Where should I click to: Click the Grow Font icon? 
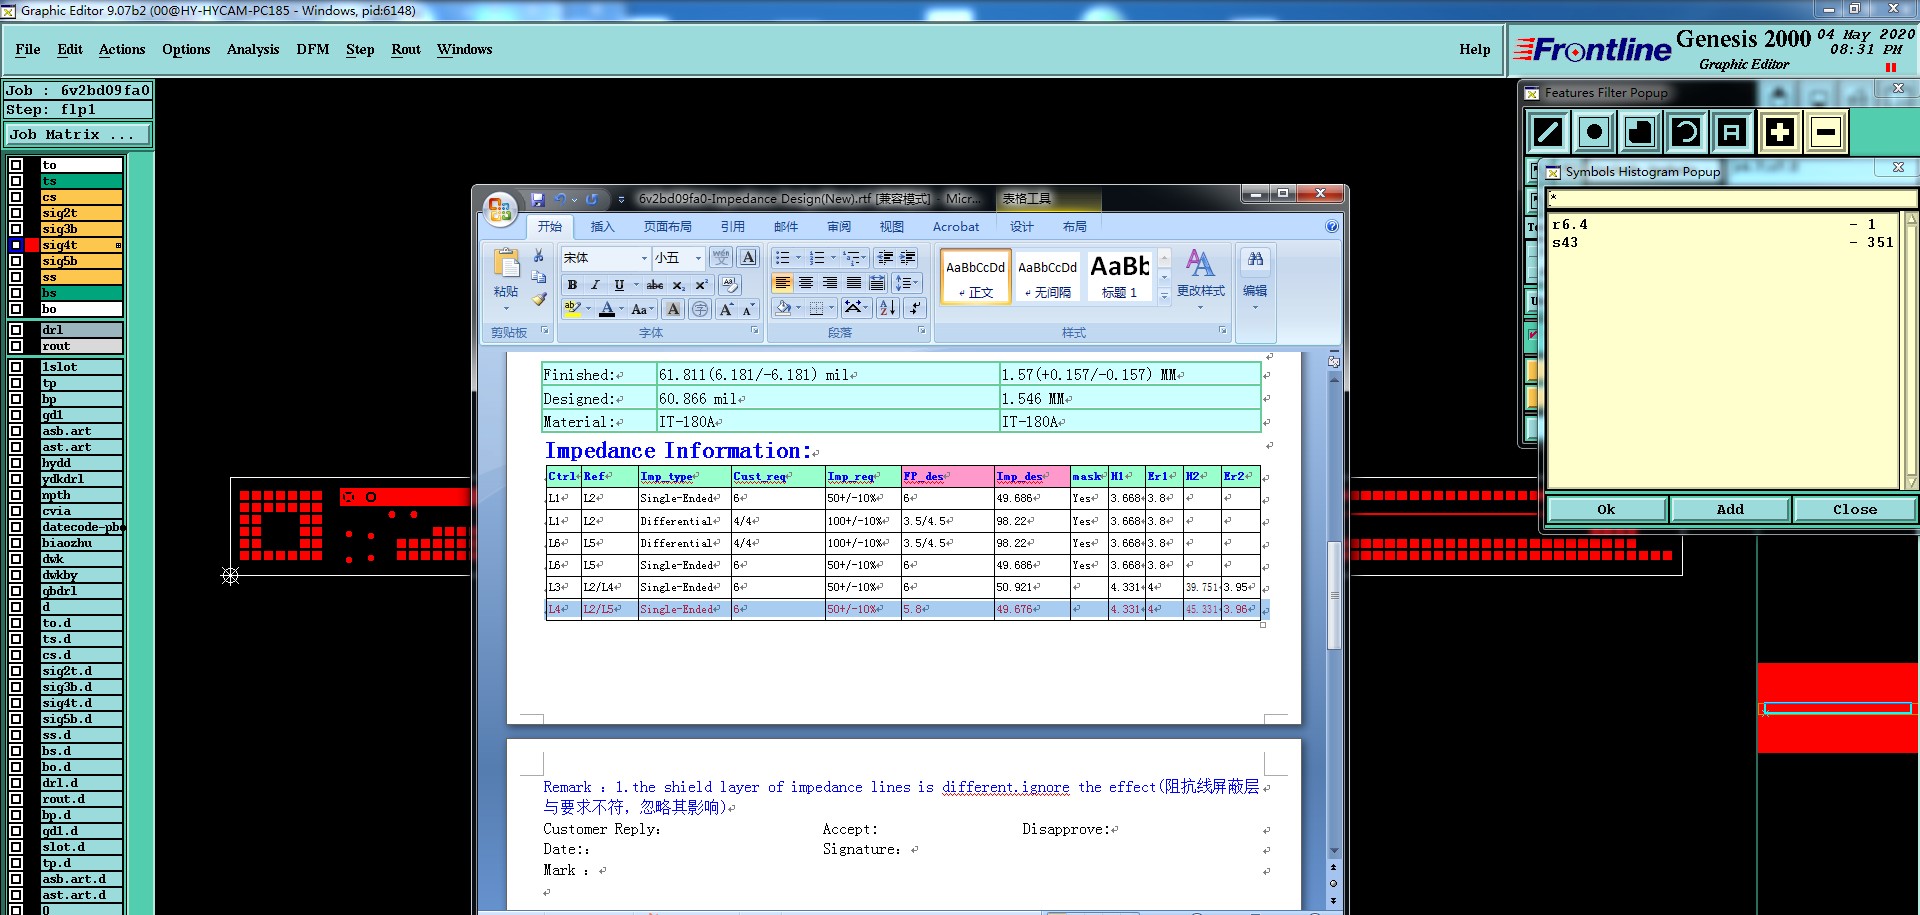point(727,309)
